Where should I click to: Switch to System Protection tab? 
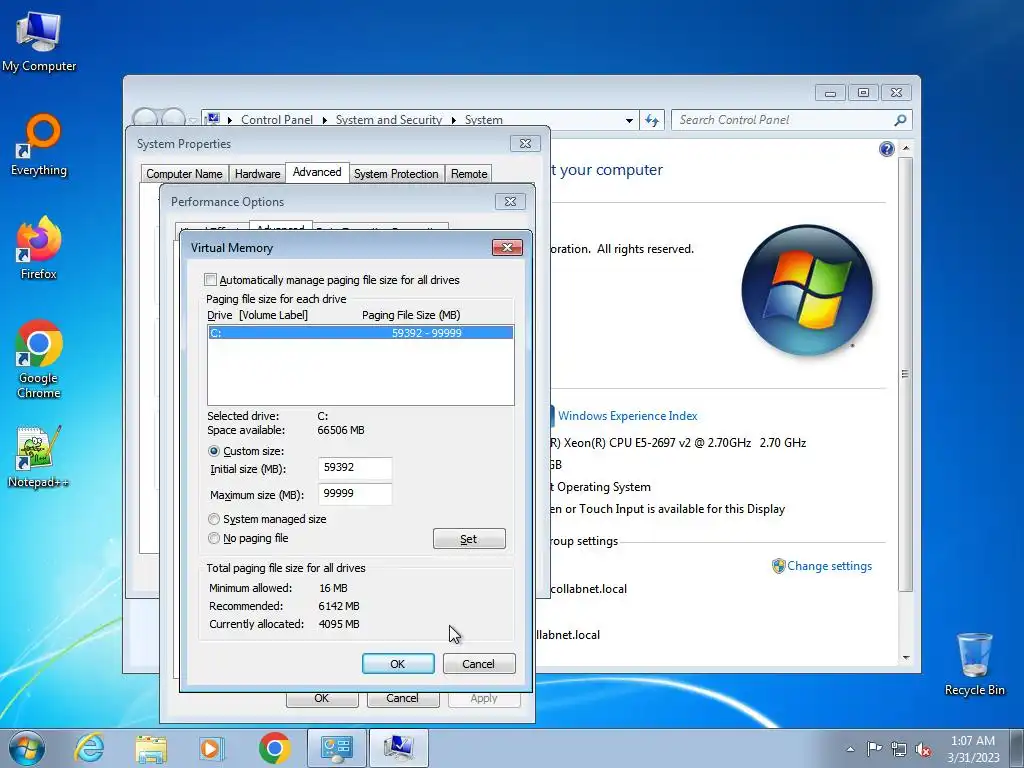[x=396, y=174]
